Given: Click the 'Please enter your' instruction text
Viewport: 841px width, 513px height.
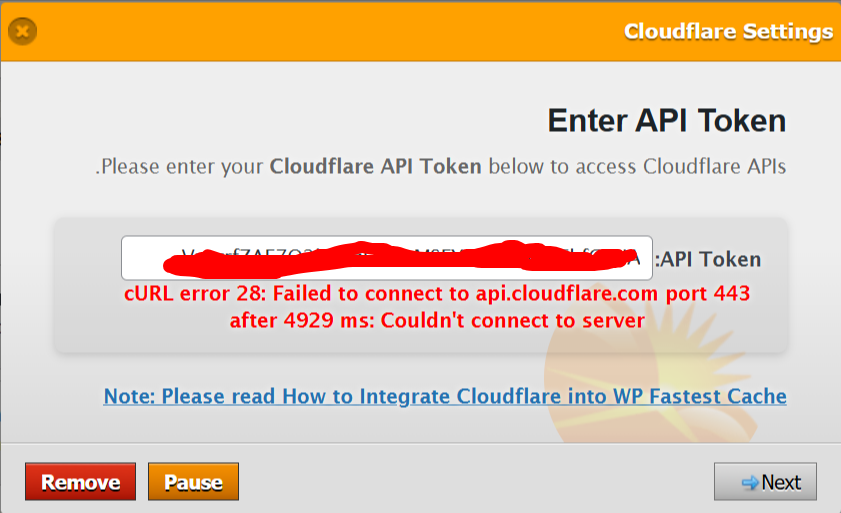Looking at the screenshot, I should tap(182, 166).
